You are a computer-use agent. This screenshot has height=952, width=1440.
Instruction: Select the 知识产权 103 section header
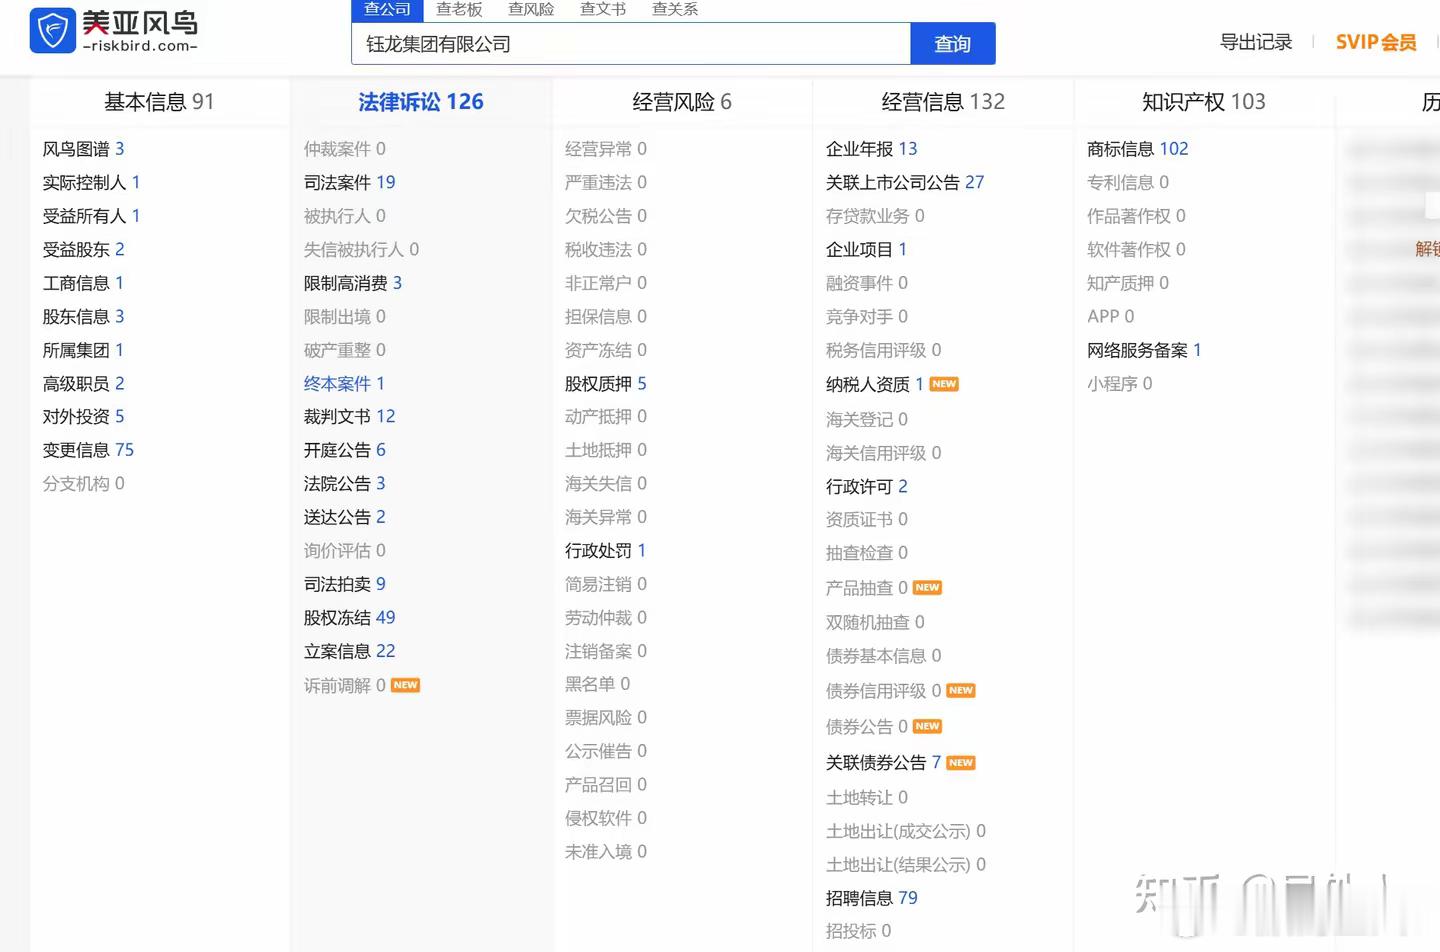pos(1204,102)
